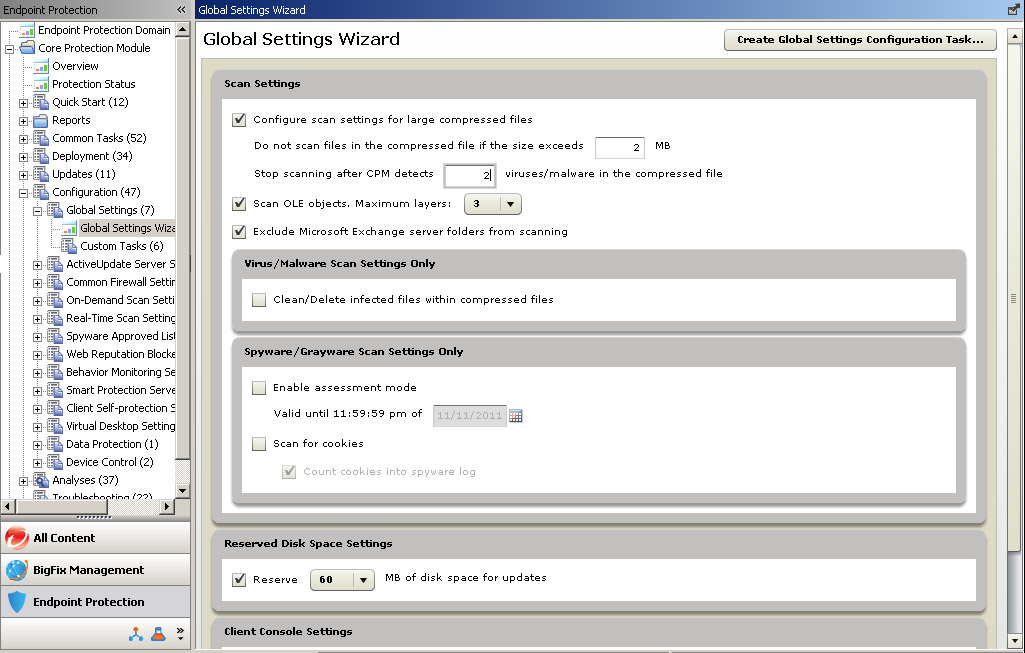Expand the ActiveUpdate Server node
This screenshot has height=653, width=1025.
coord(37,265)
